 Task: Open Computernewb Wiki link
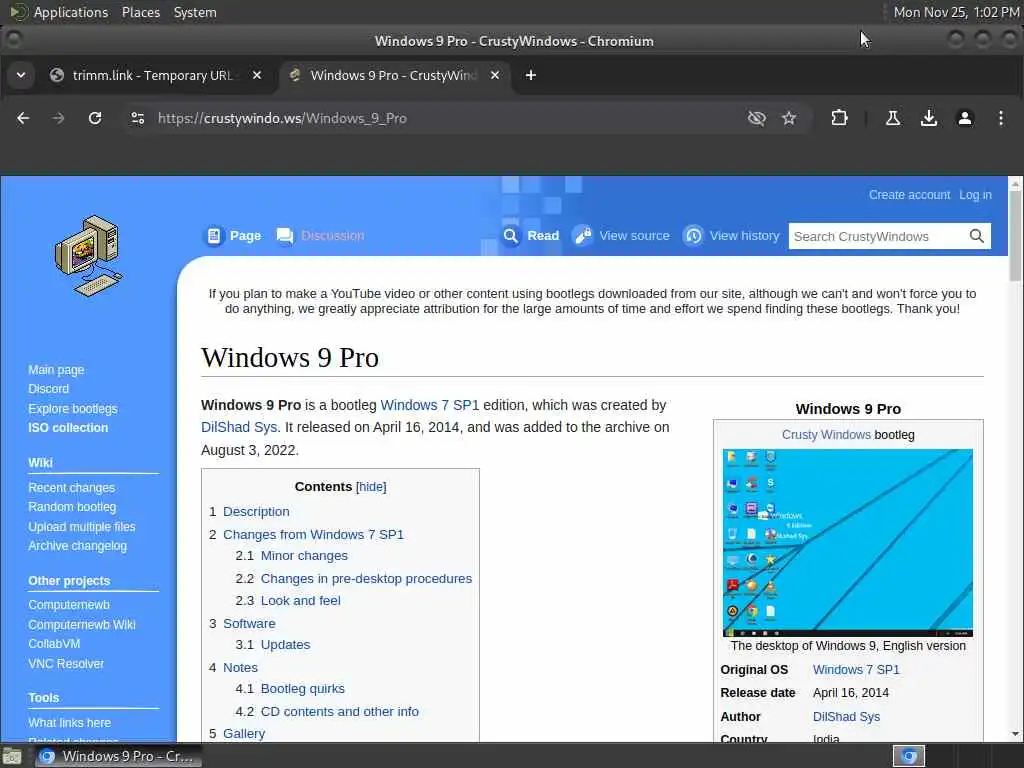pyautogui.click(x=82, y=624)
